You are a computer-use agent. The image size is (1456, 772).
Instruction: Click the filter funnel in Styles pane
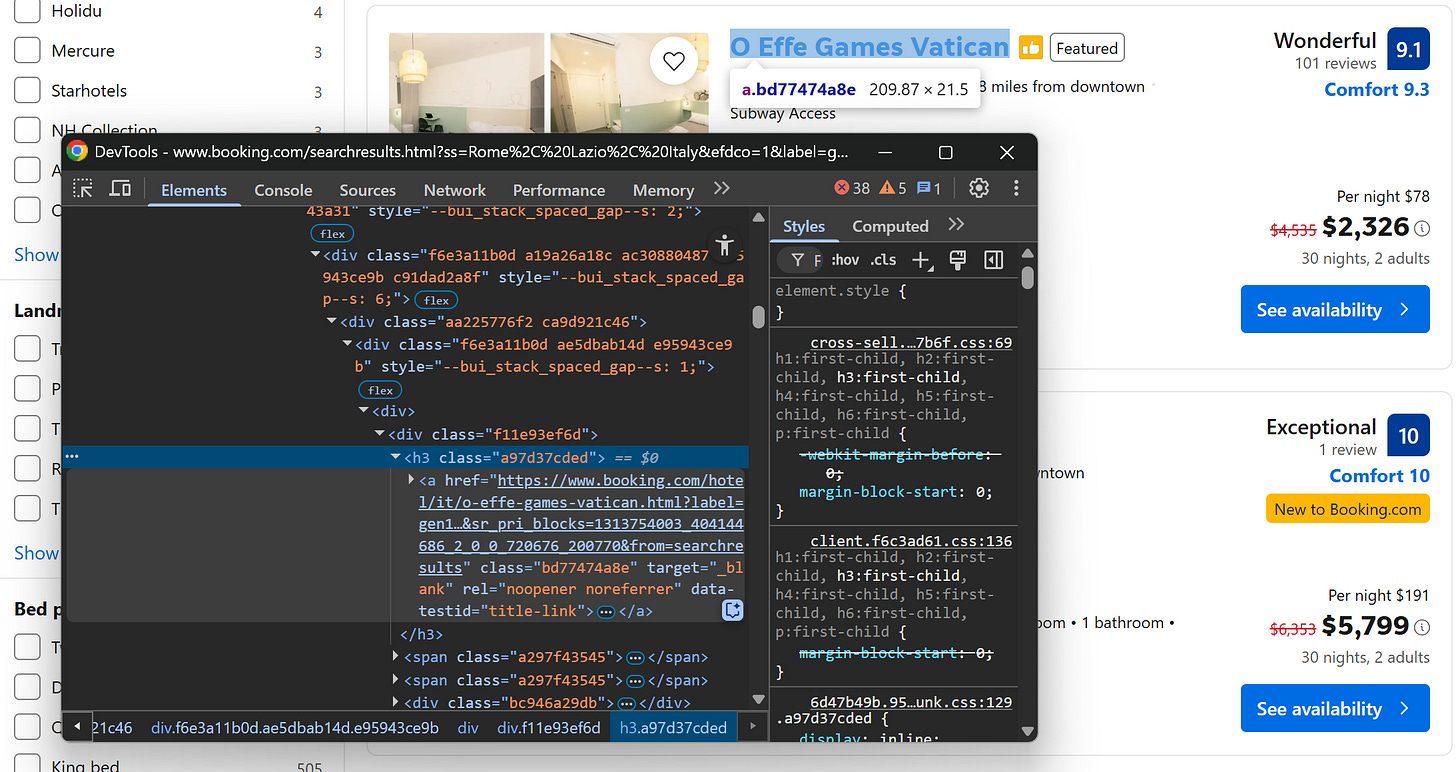click(797, 260)
